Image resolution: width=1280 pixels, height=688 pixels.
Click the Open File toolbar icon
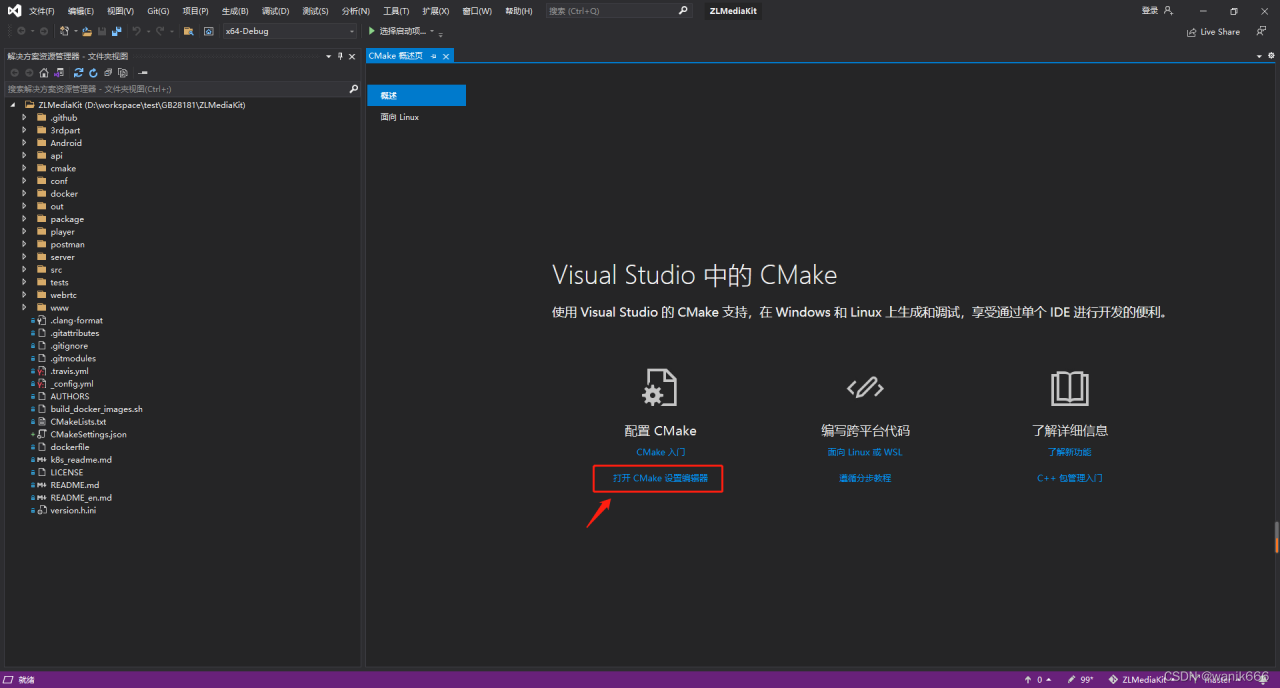[87, 31]
